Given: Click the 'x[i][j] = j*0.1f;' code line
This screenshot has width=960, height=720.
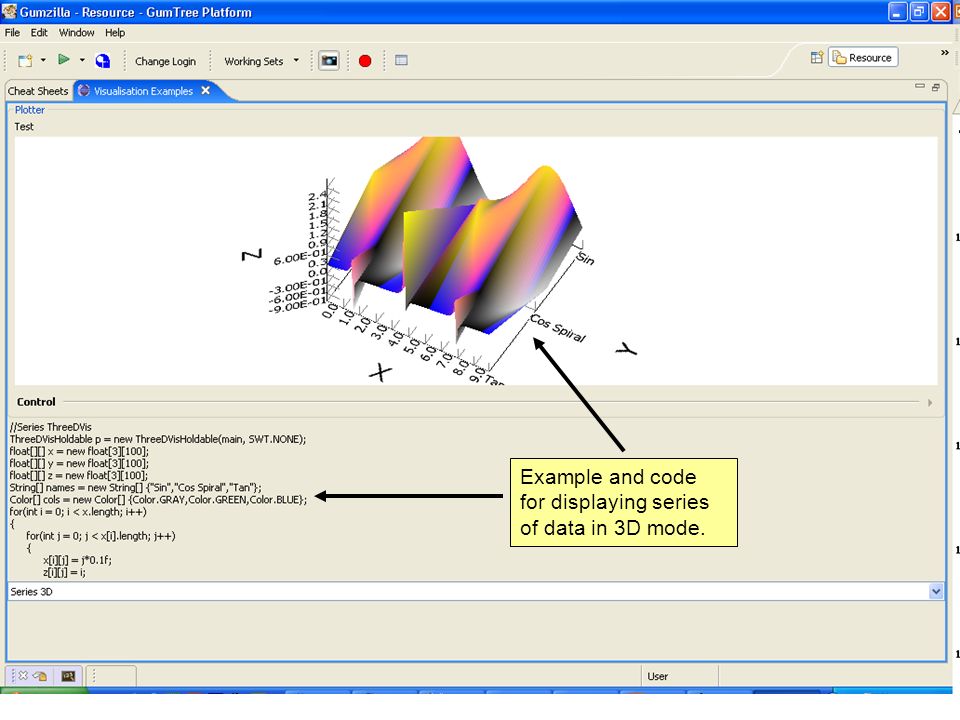Looking at the screenshot, I should tap(77, 560).
